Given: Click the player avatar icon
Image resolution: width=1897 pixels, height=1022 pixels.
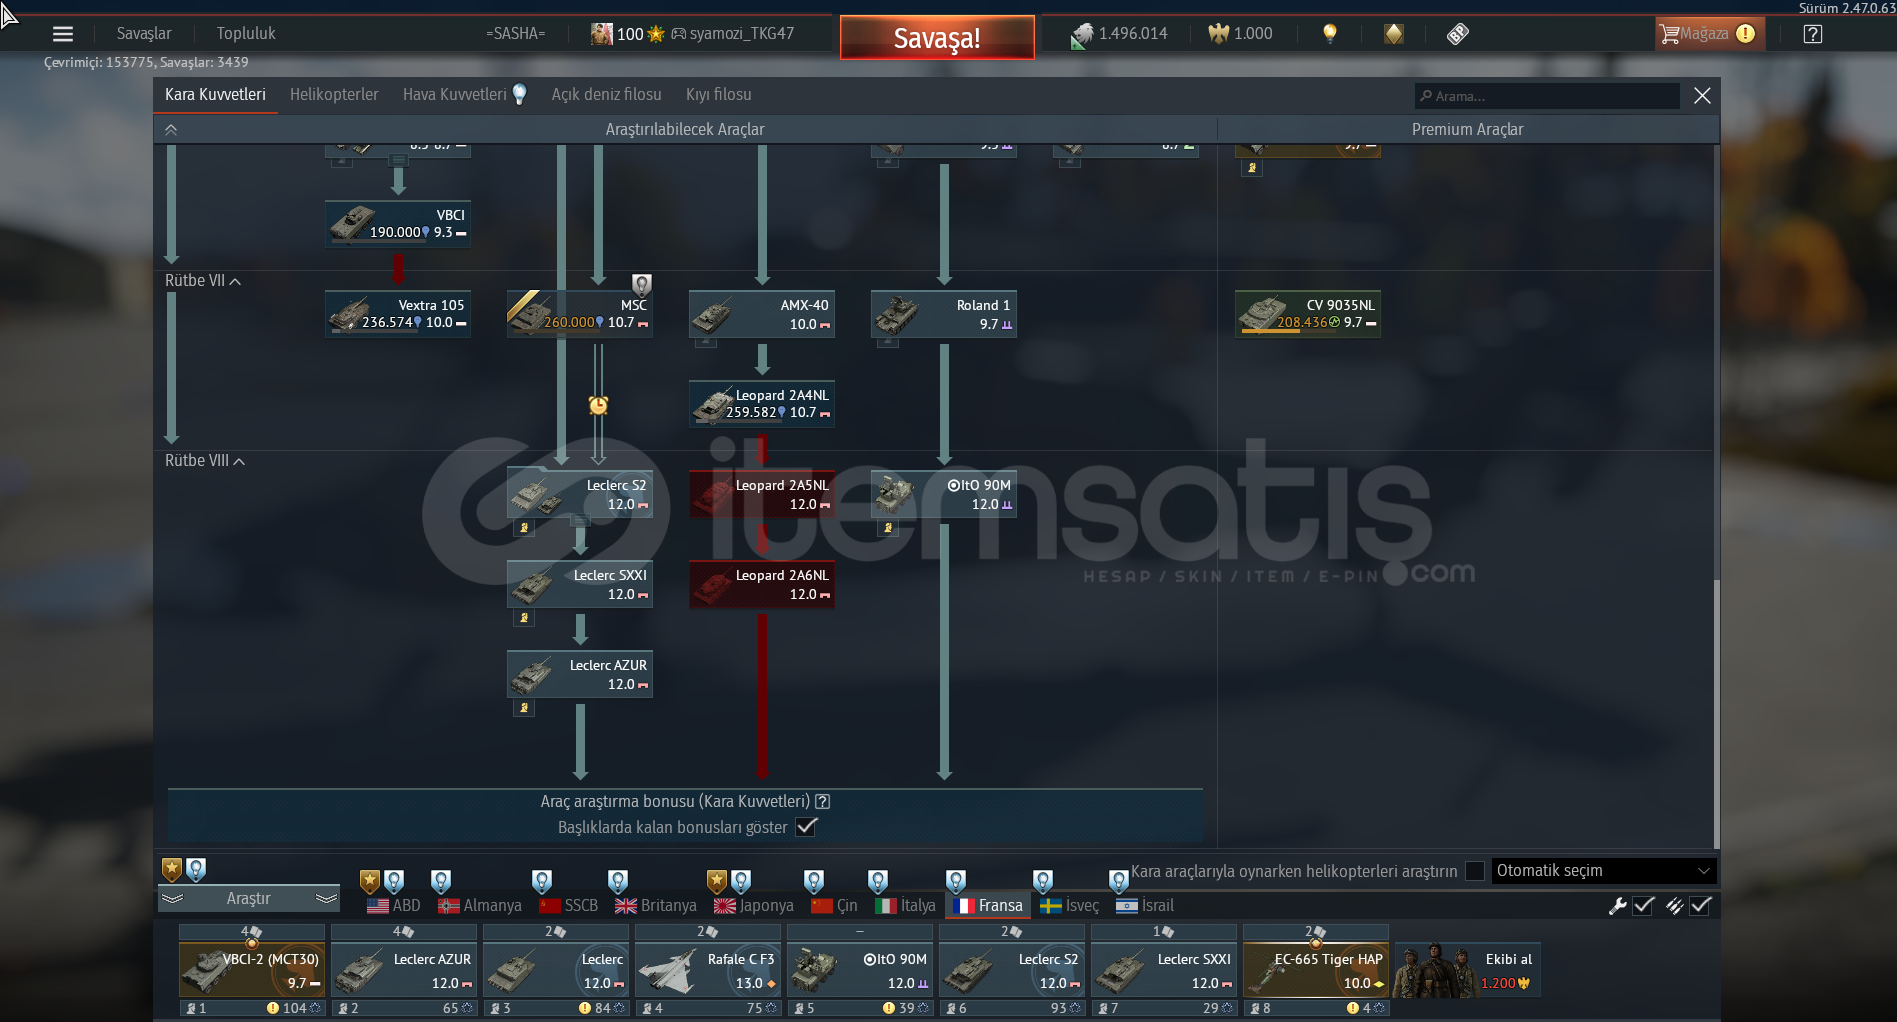Looking at the screenshot, I should point(601,34).
